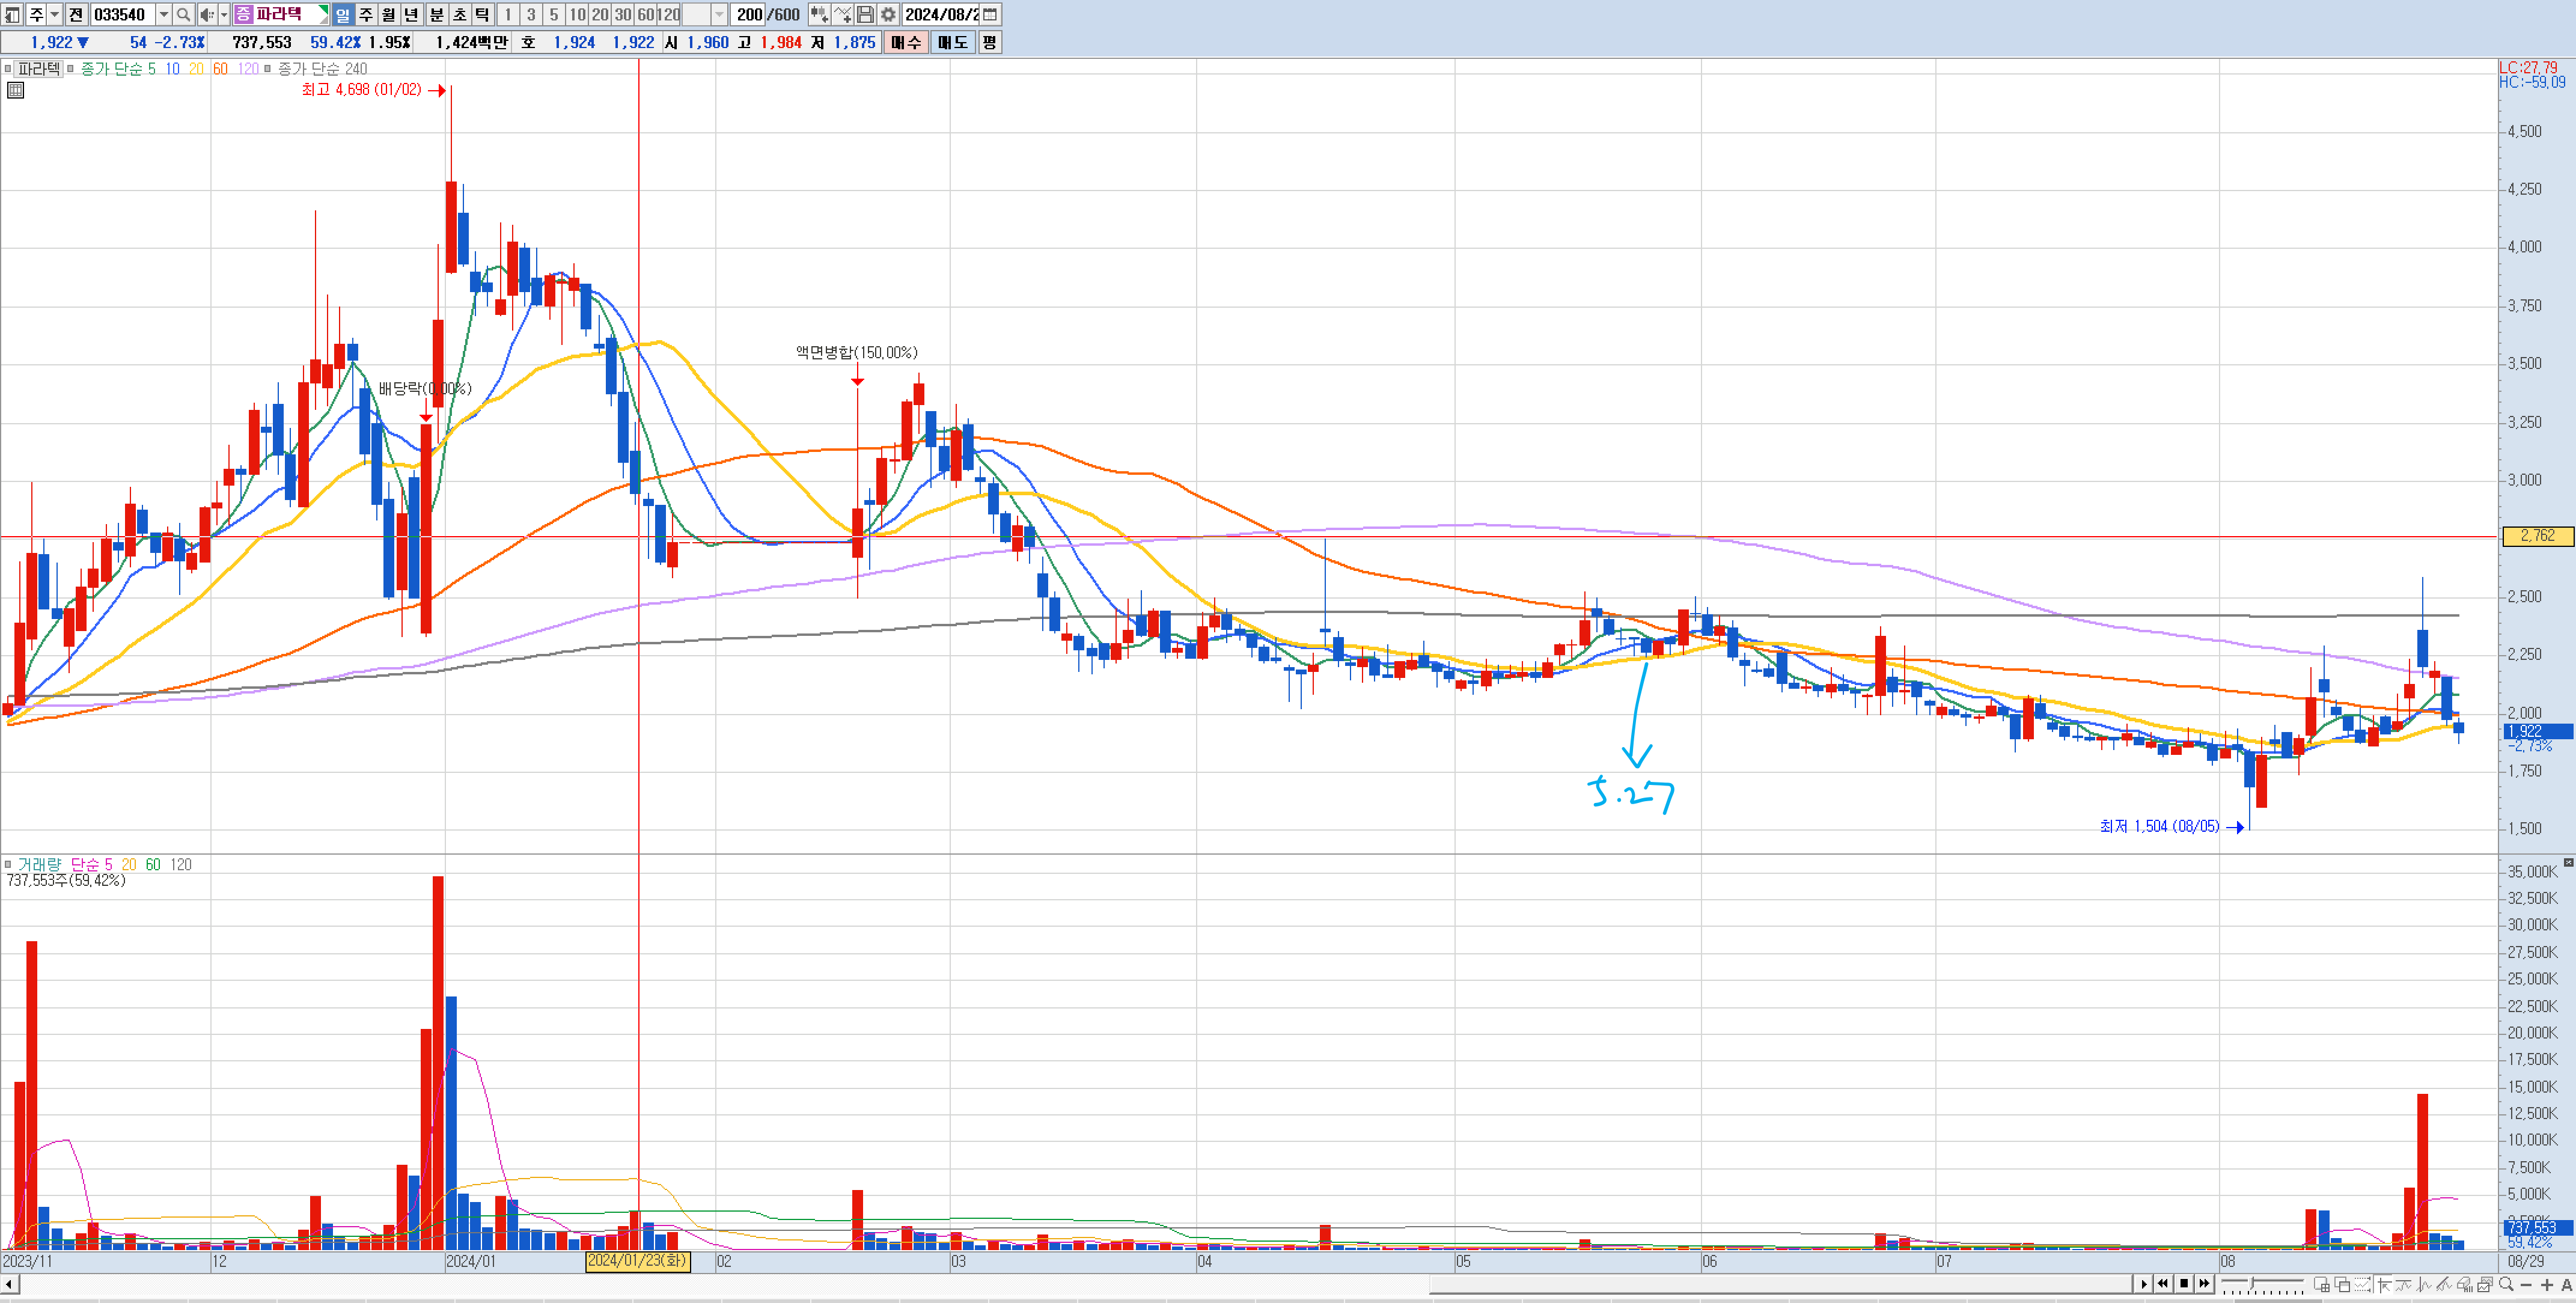Click the save chart floppy icon
Image resolution: width=2576 pixels, height=1303 pixels.
(x=866, y=14)
